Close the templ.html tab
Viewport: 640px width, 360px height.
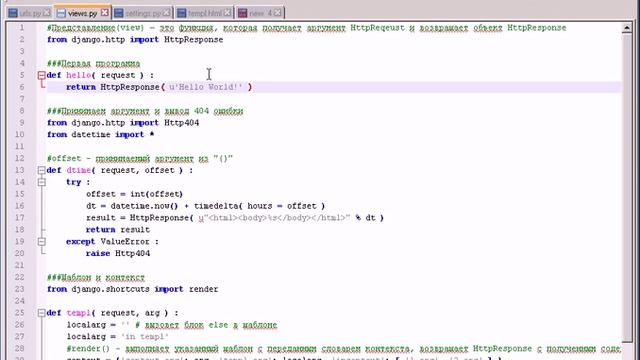pyautogui.click(x=227, y=13)
